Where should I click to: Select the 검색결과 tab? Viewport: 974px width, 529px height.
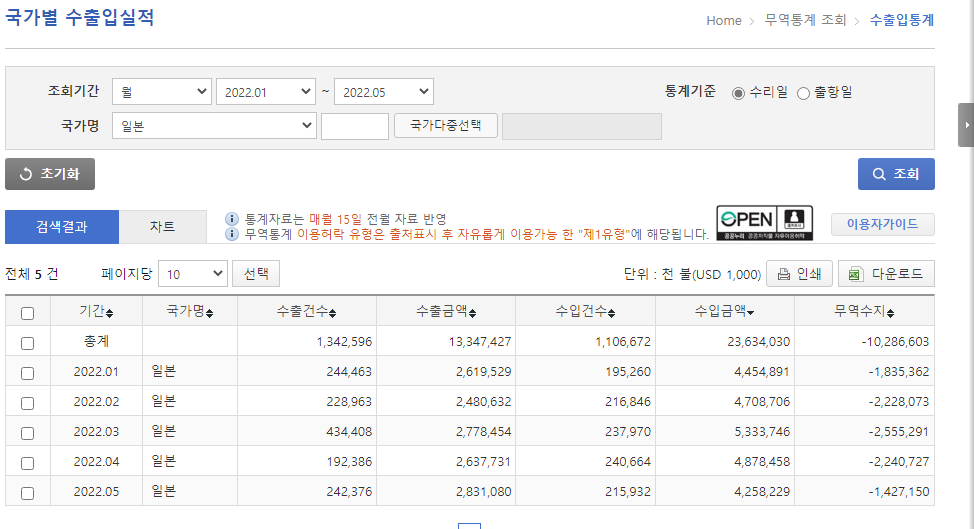pyautogui.click(x=62, y=227)
